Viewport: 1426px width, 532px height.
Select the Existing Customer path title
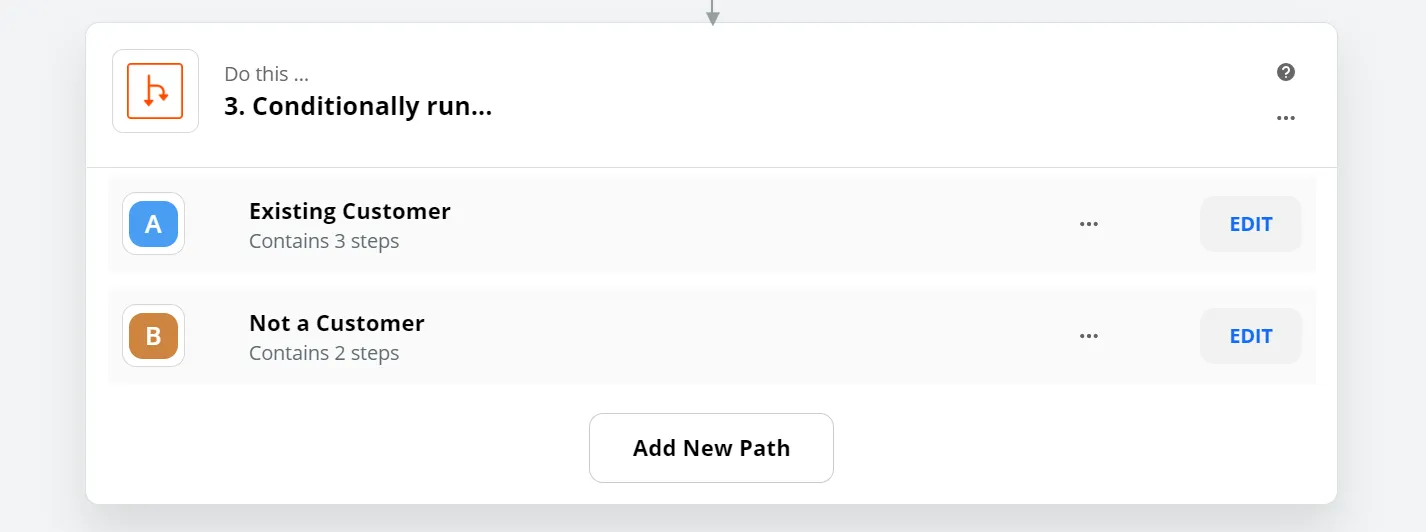[x=349, y=211]
